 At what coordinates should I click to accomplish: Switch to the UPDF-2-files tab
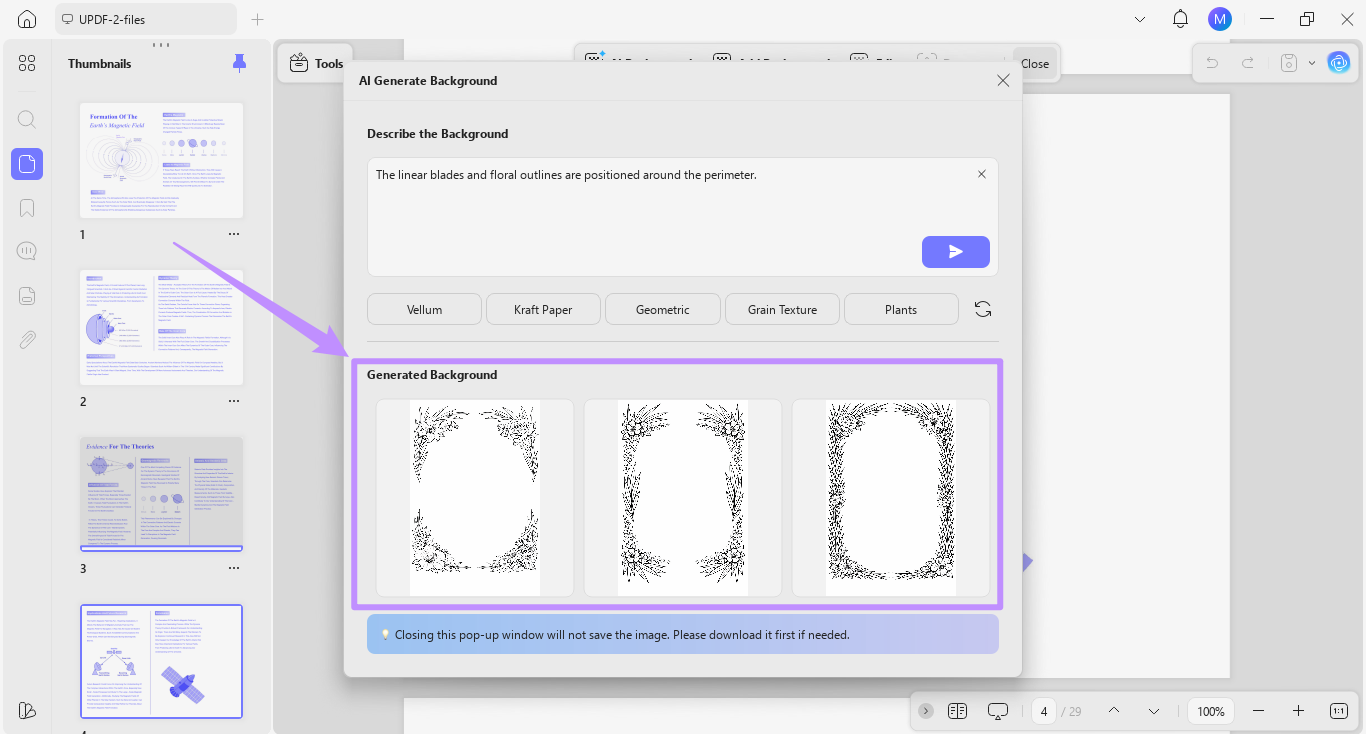point(146,19)
